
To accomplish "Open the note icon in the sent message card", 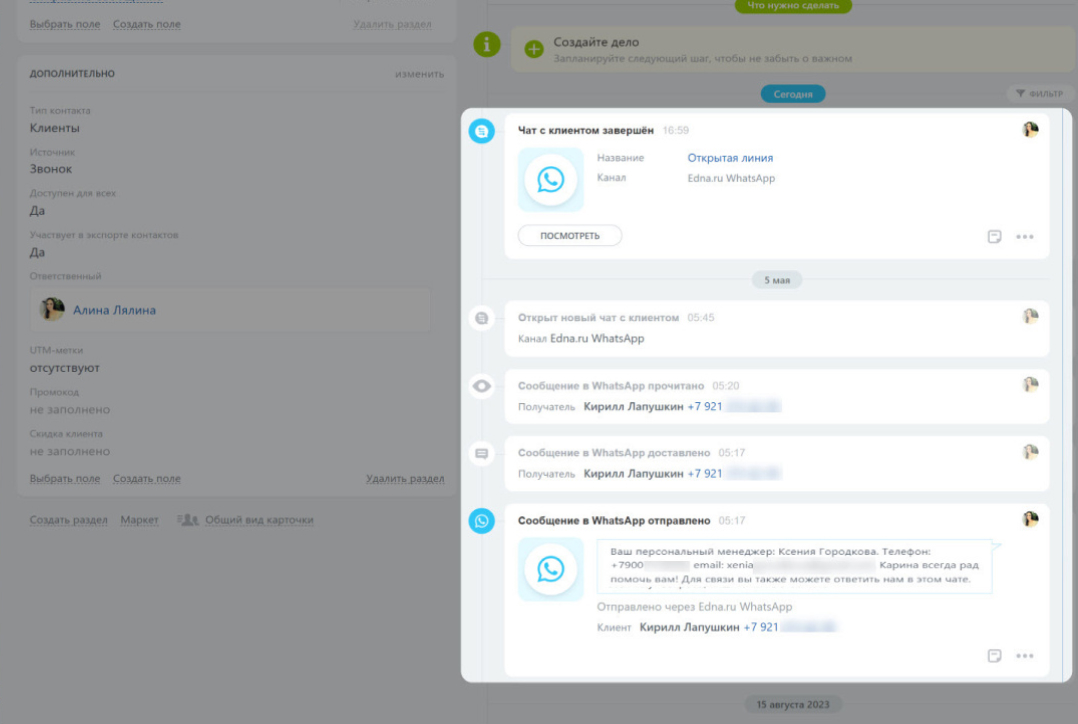I will pyautogui.click(x=994, y=656).
